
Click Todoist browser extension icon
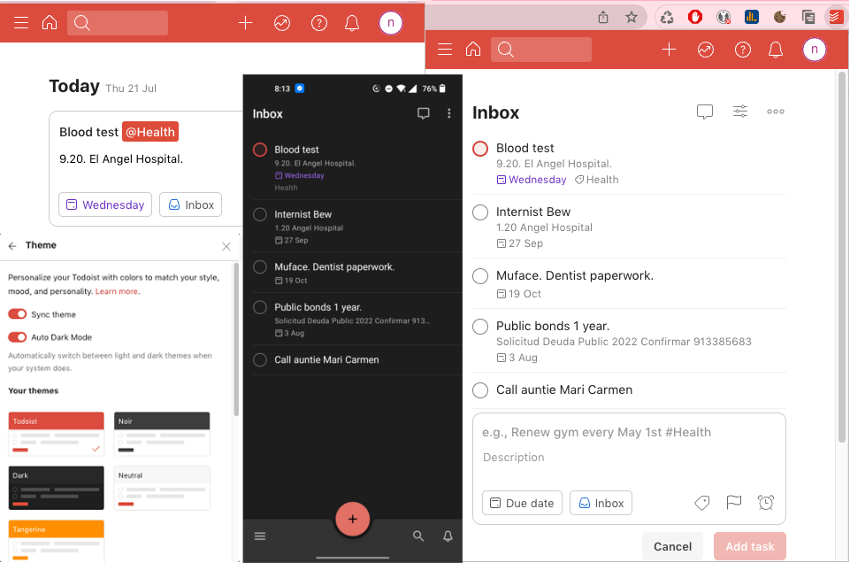point(835,17)
